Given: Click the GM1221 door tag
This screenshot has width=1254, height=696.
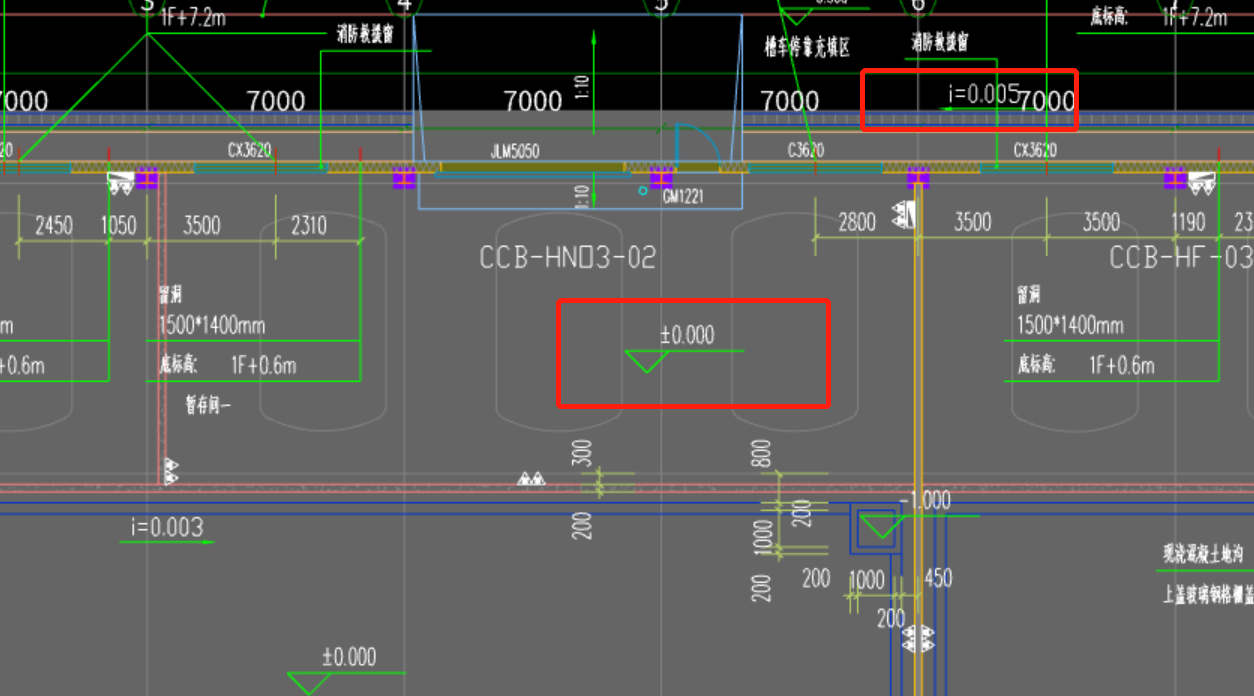Looking at the screenshot, I should (683, 196).
